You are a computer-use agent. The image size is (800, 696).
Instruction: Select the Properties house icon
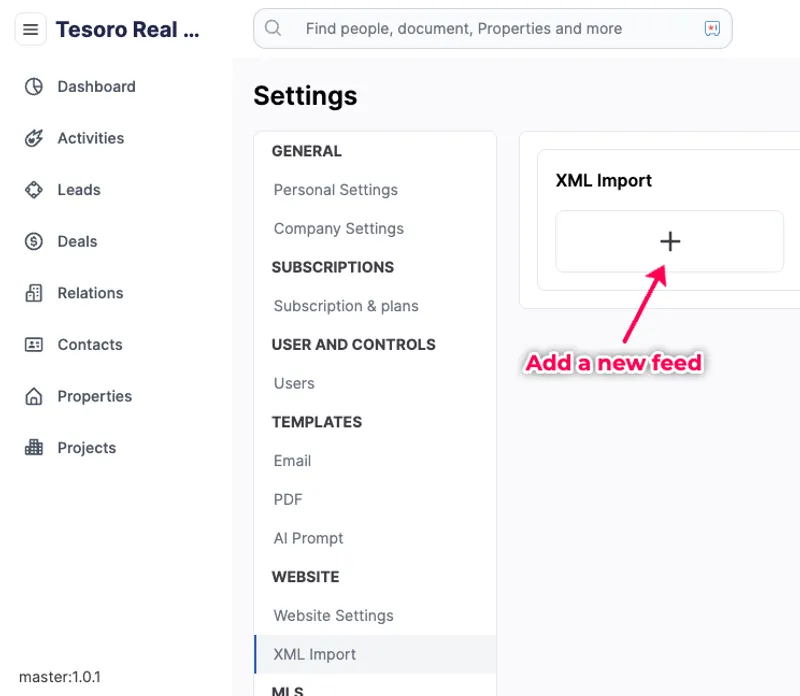point(34,396)
